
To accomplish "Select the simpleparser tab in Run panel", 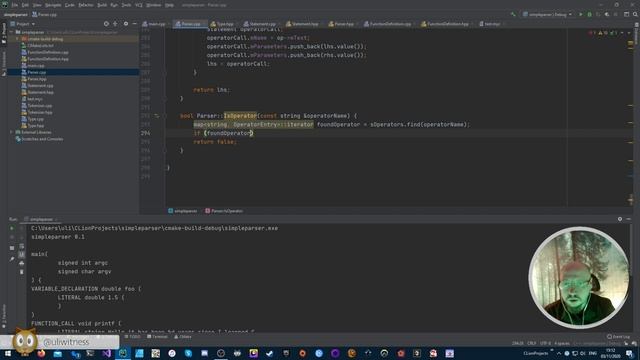I will pos(41,219).
